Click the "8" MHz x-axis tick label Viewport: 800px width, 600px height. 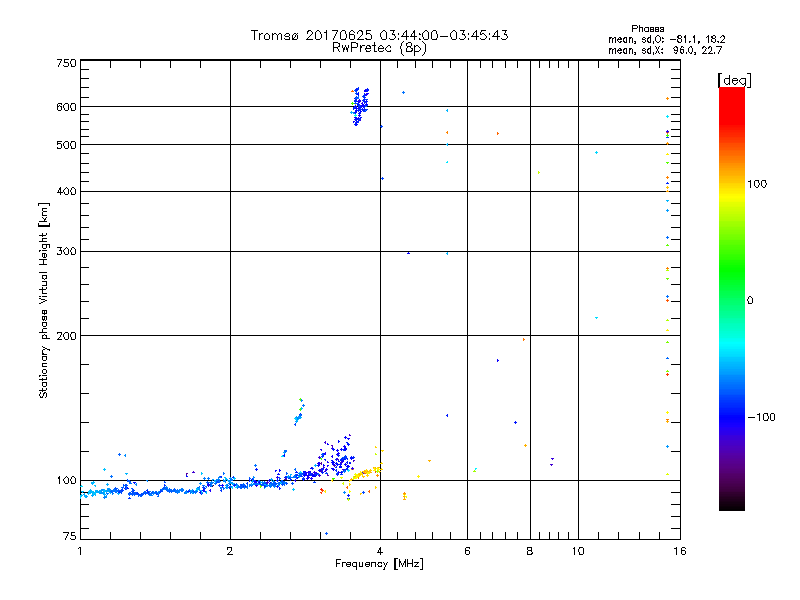(530, 551)
